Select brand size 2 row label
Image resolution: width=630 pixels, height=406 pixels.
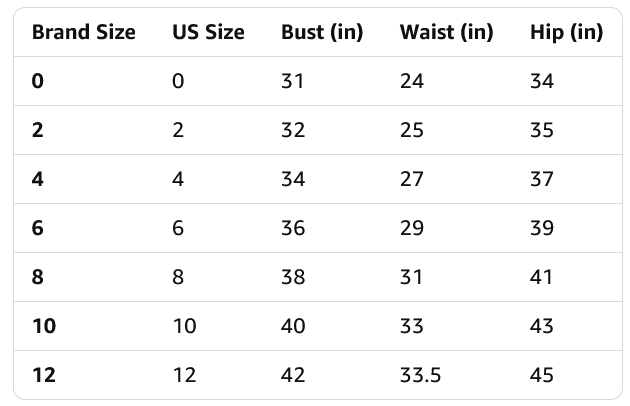coord(38,130)
